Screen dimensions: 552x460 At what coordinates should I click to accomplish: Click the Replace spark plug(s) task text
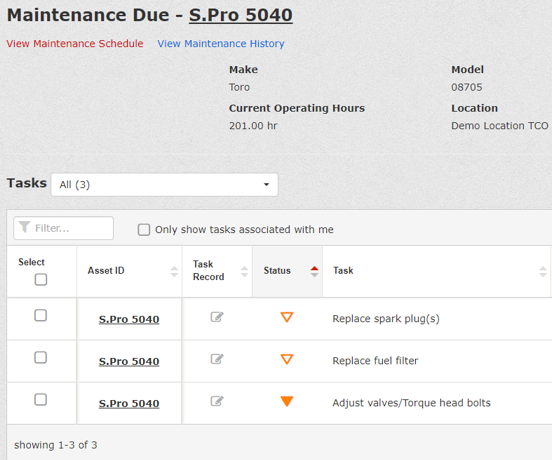point(386,319)
